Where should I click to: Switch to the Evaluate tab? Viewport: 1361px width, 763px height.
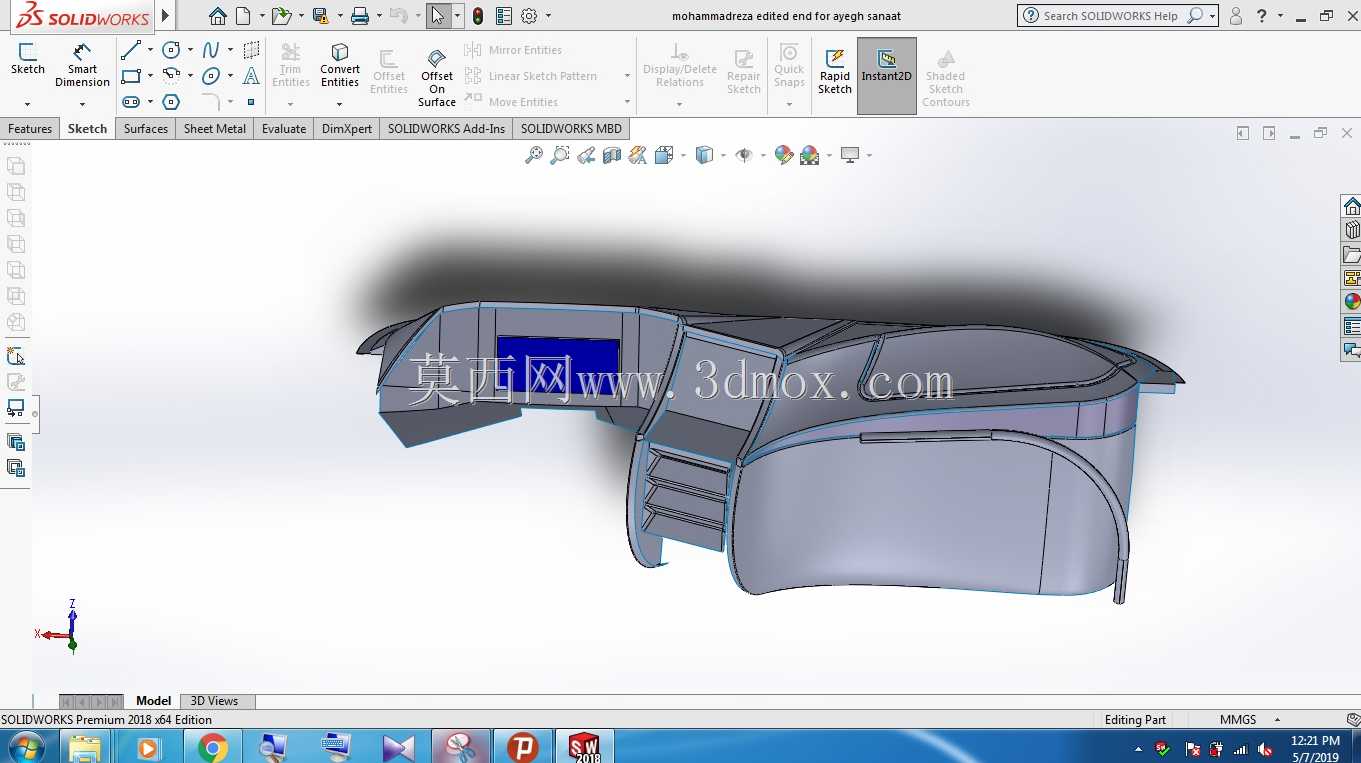(x=284, y=129)
